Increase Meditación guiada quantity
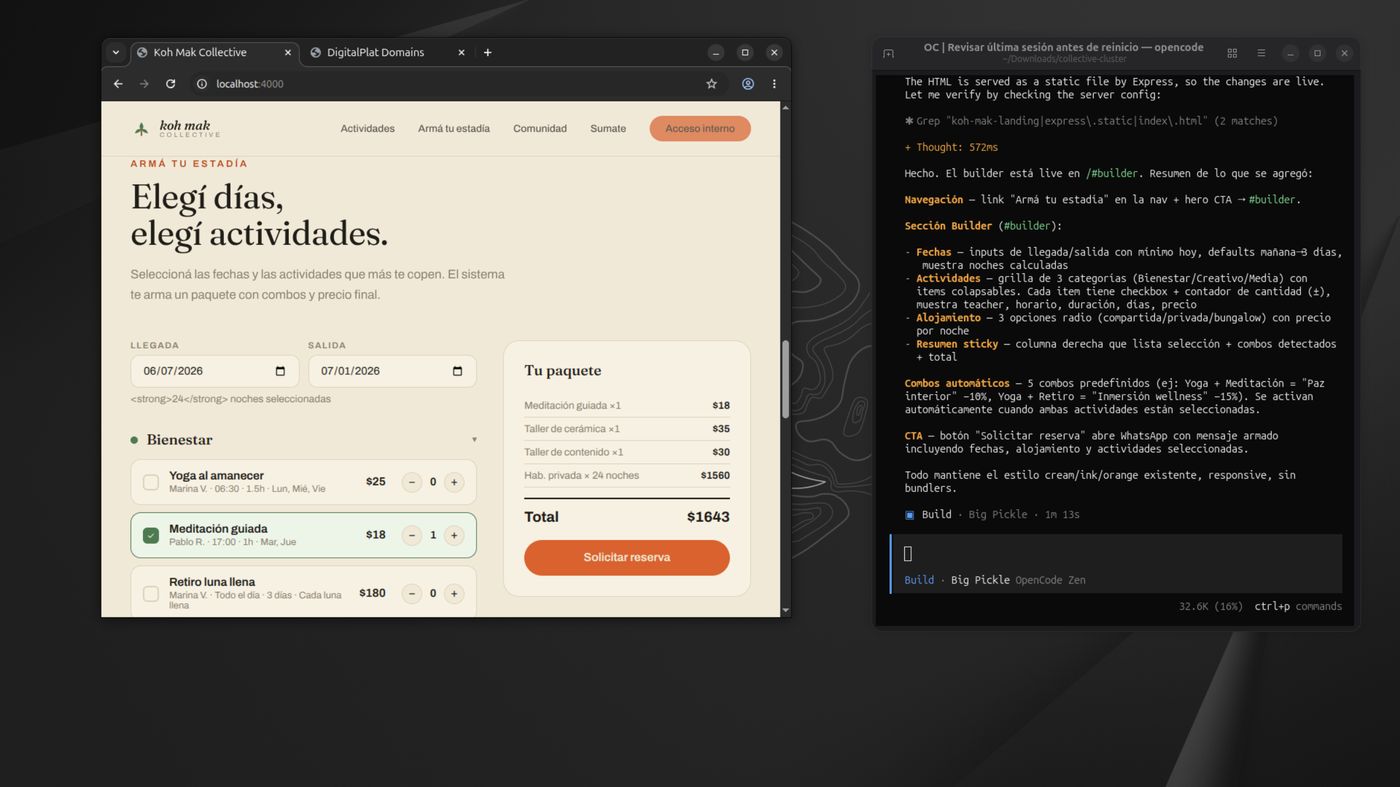 (454, 535)
